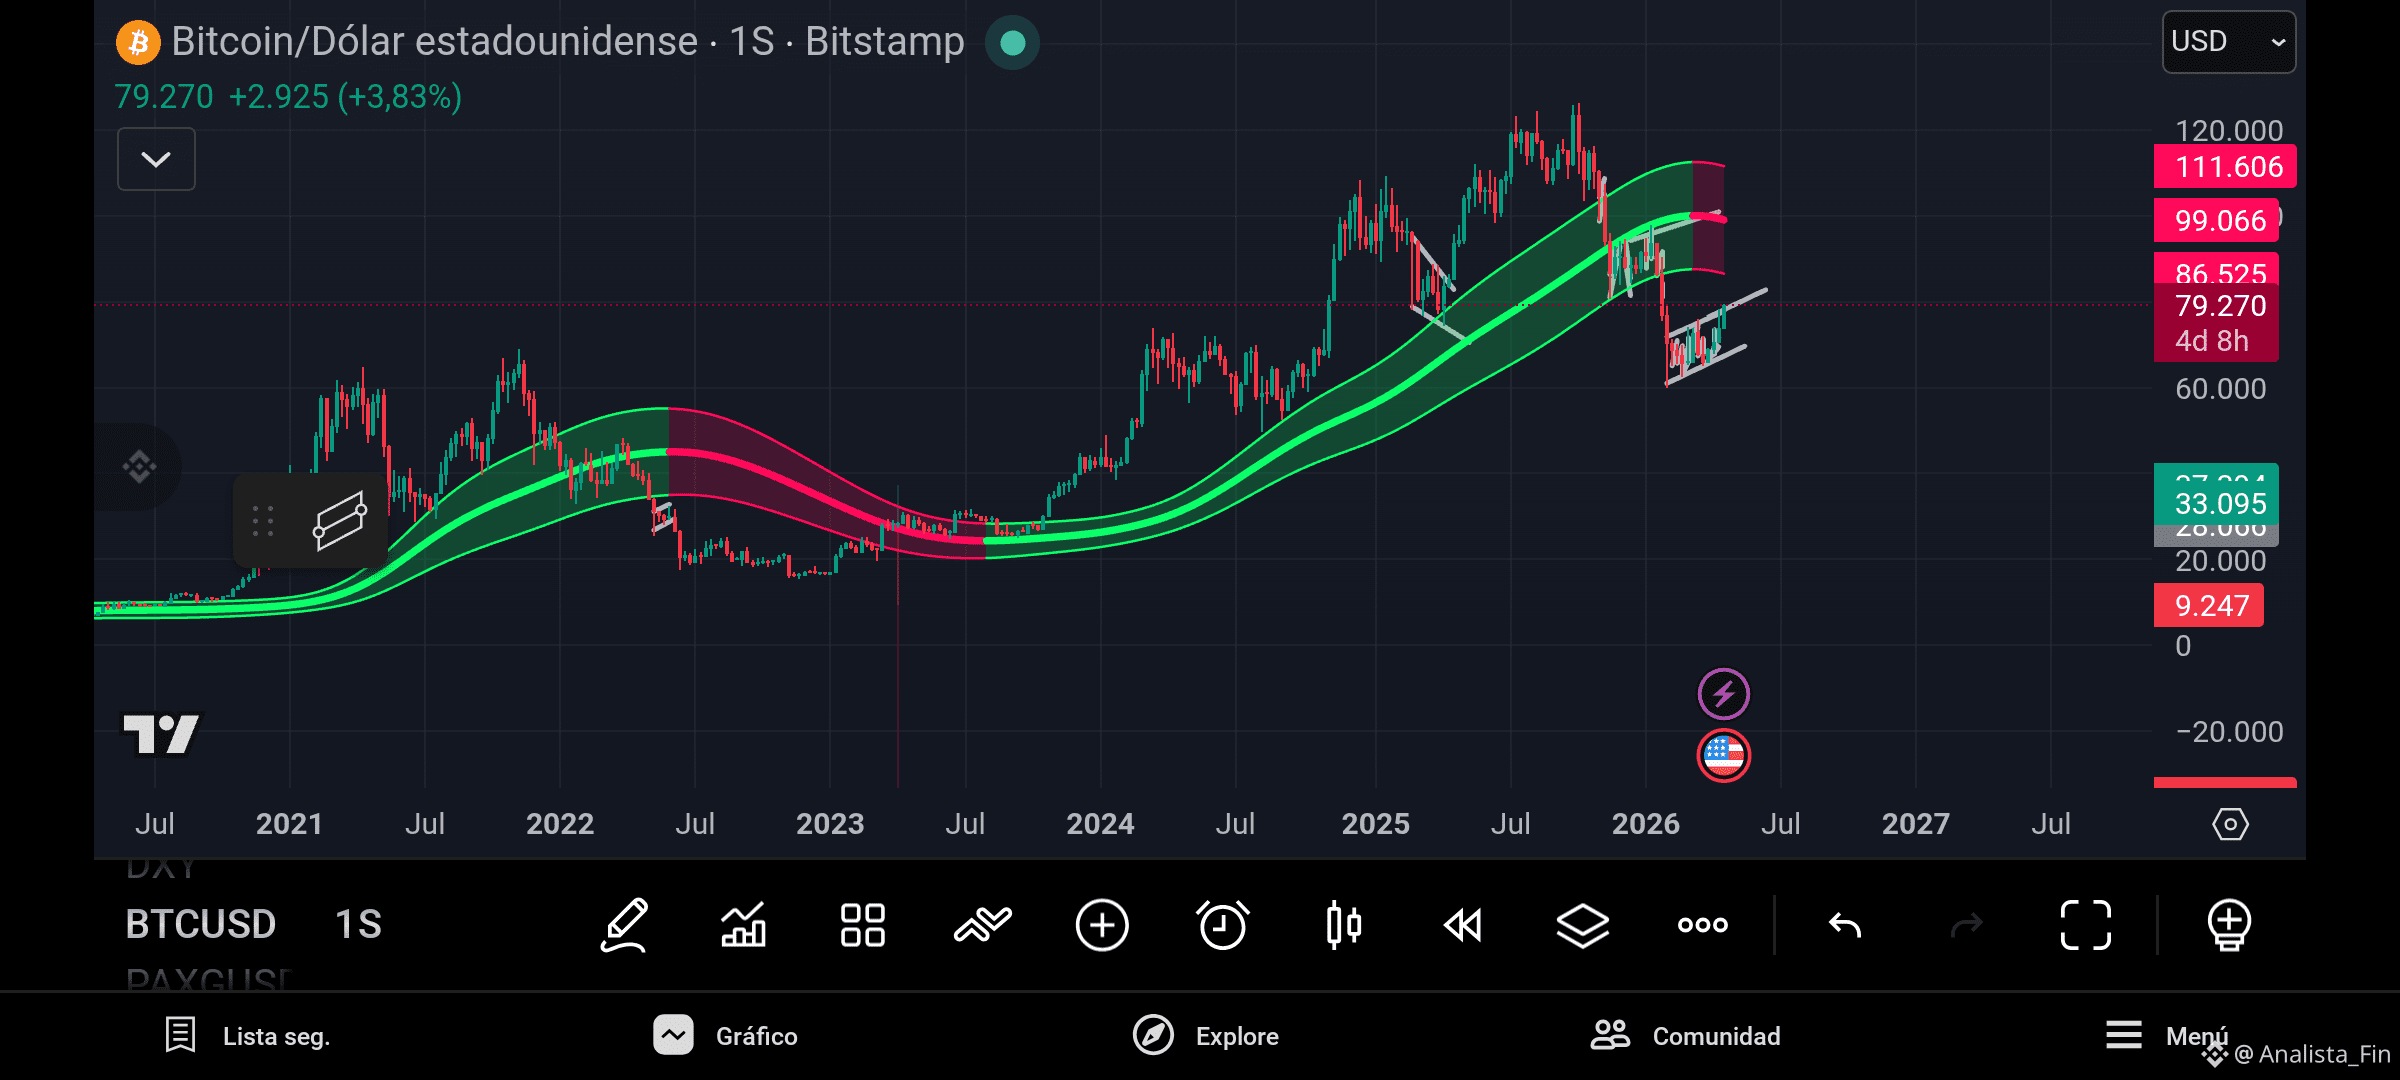Open the Comunidad tab
This screenshot has height=1080, width=2400.
click(1686, 1036)
